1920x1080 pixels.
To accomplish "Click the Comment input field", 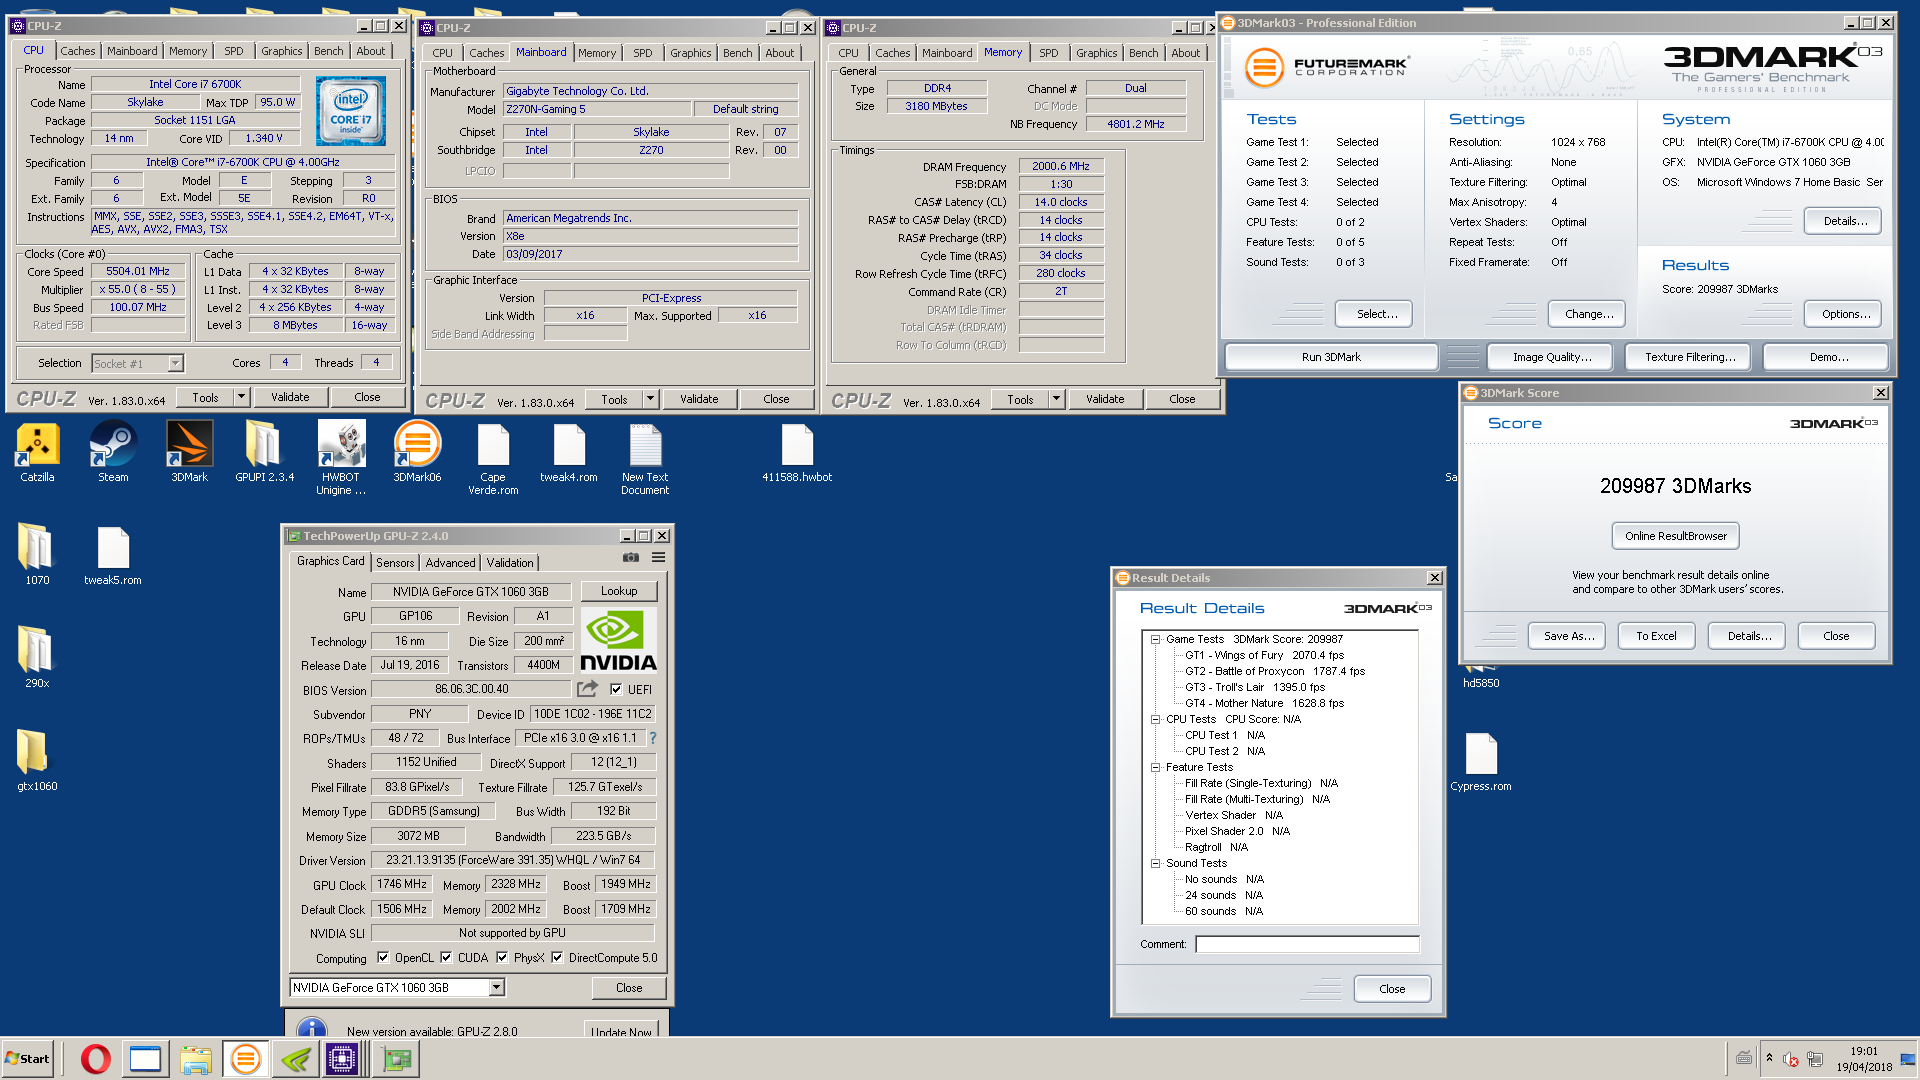I will [1307, 944].
